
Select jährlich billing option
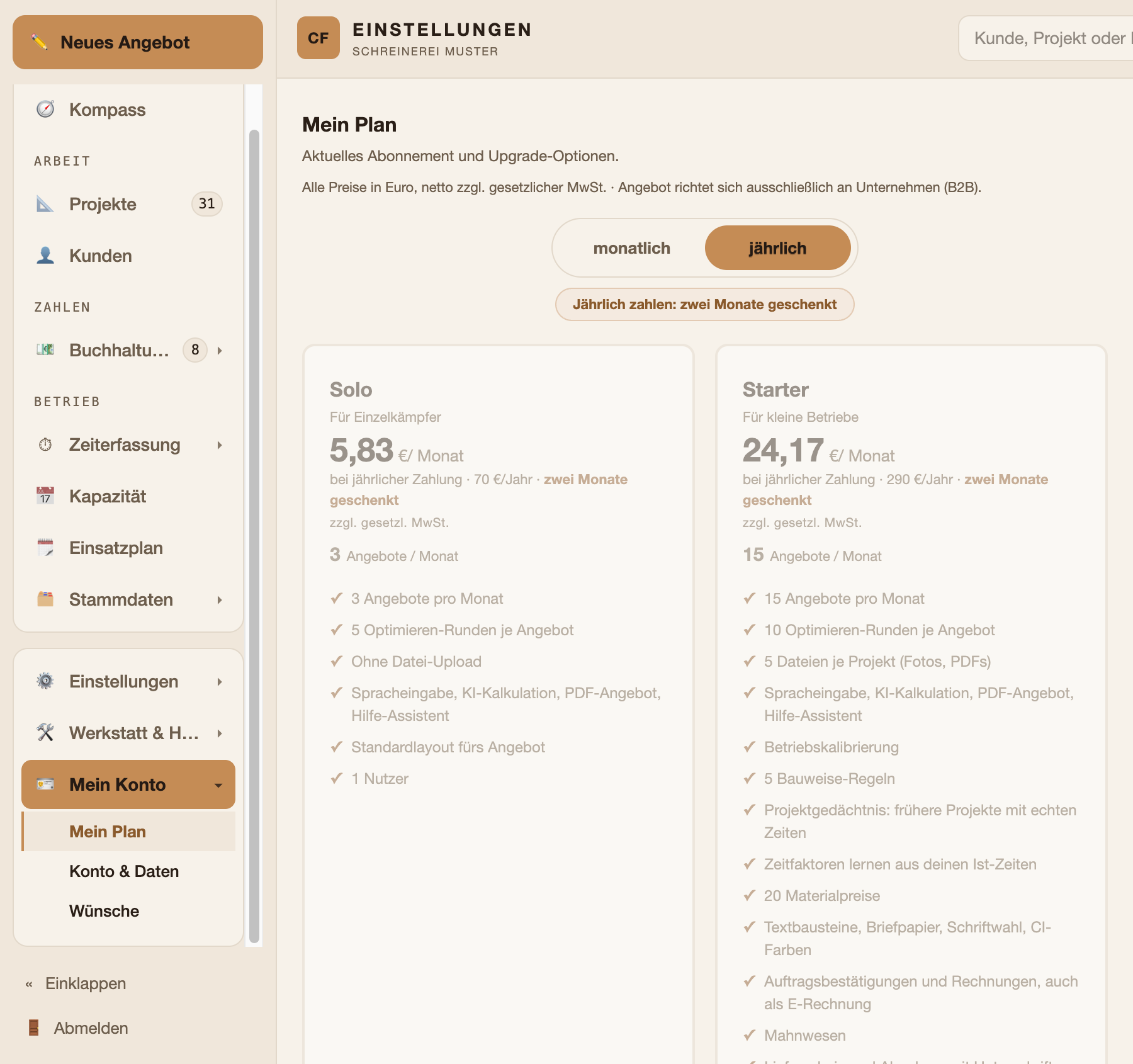(777, 248)
